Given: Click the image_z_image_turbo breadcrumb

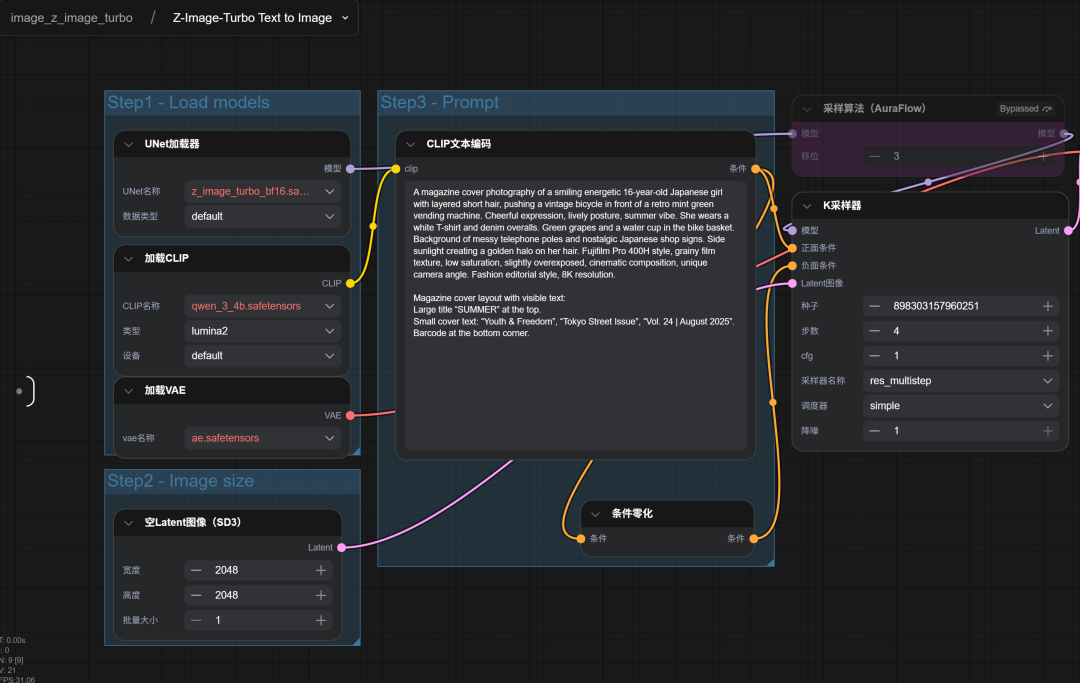Looking at the screenshot, I should 71,18.
